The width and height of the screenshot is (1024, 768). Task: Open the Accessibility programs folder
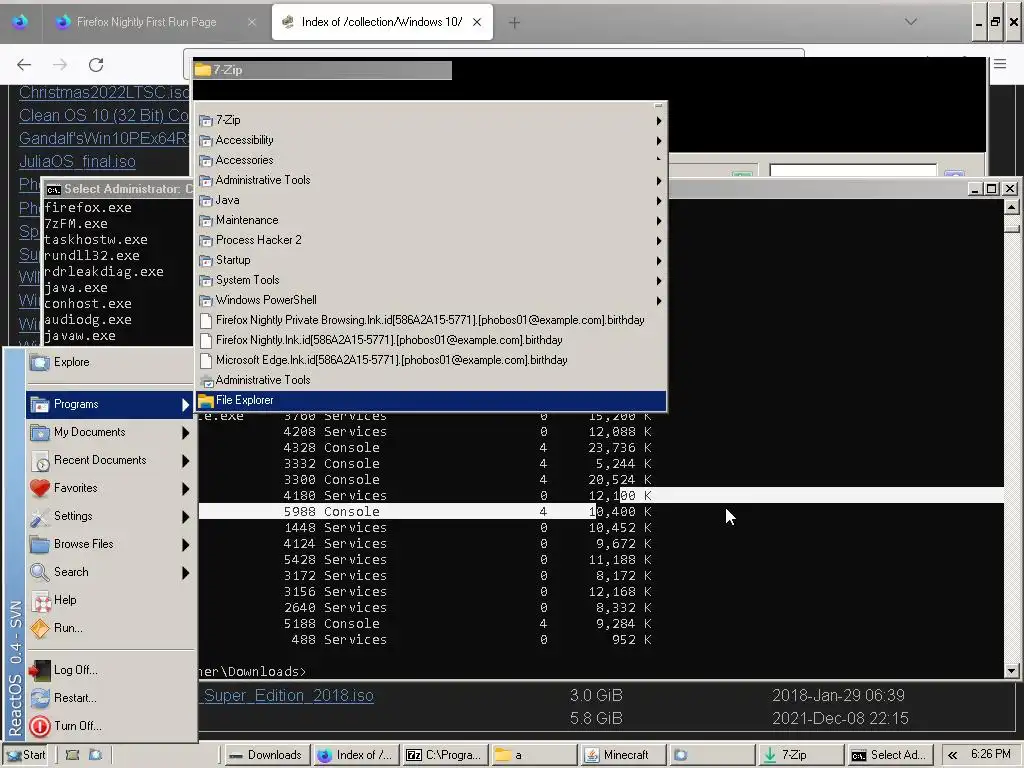[431, 140]
